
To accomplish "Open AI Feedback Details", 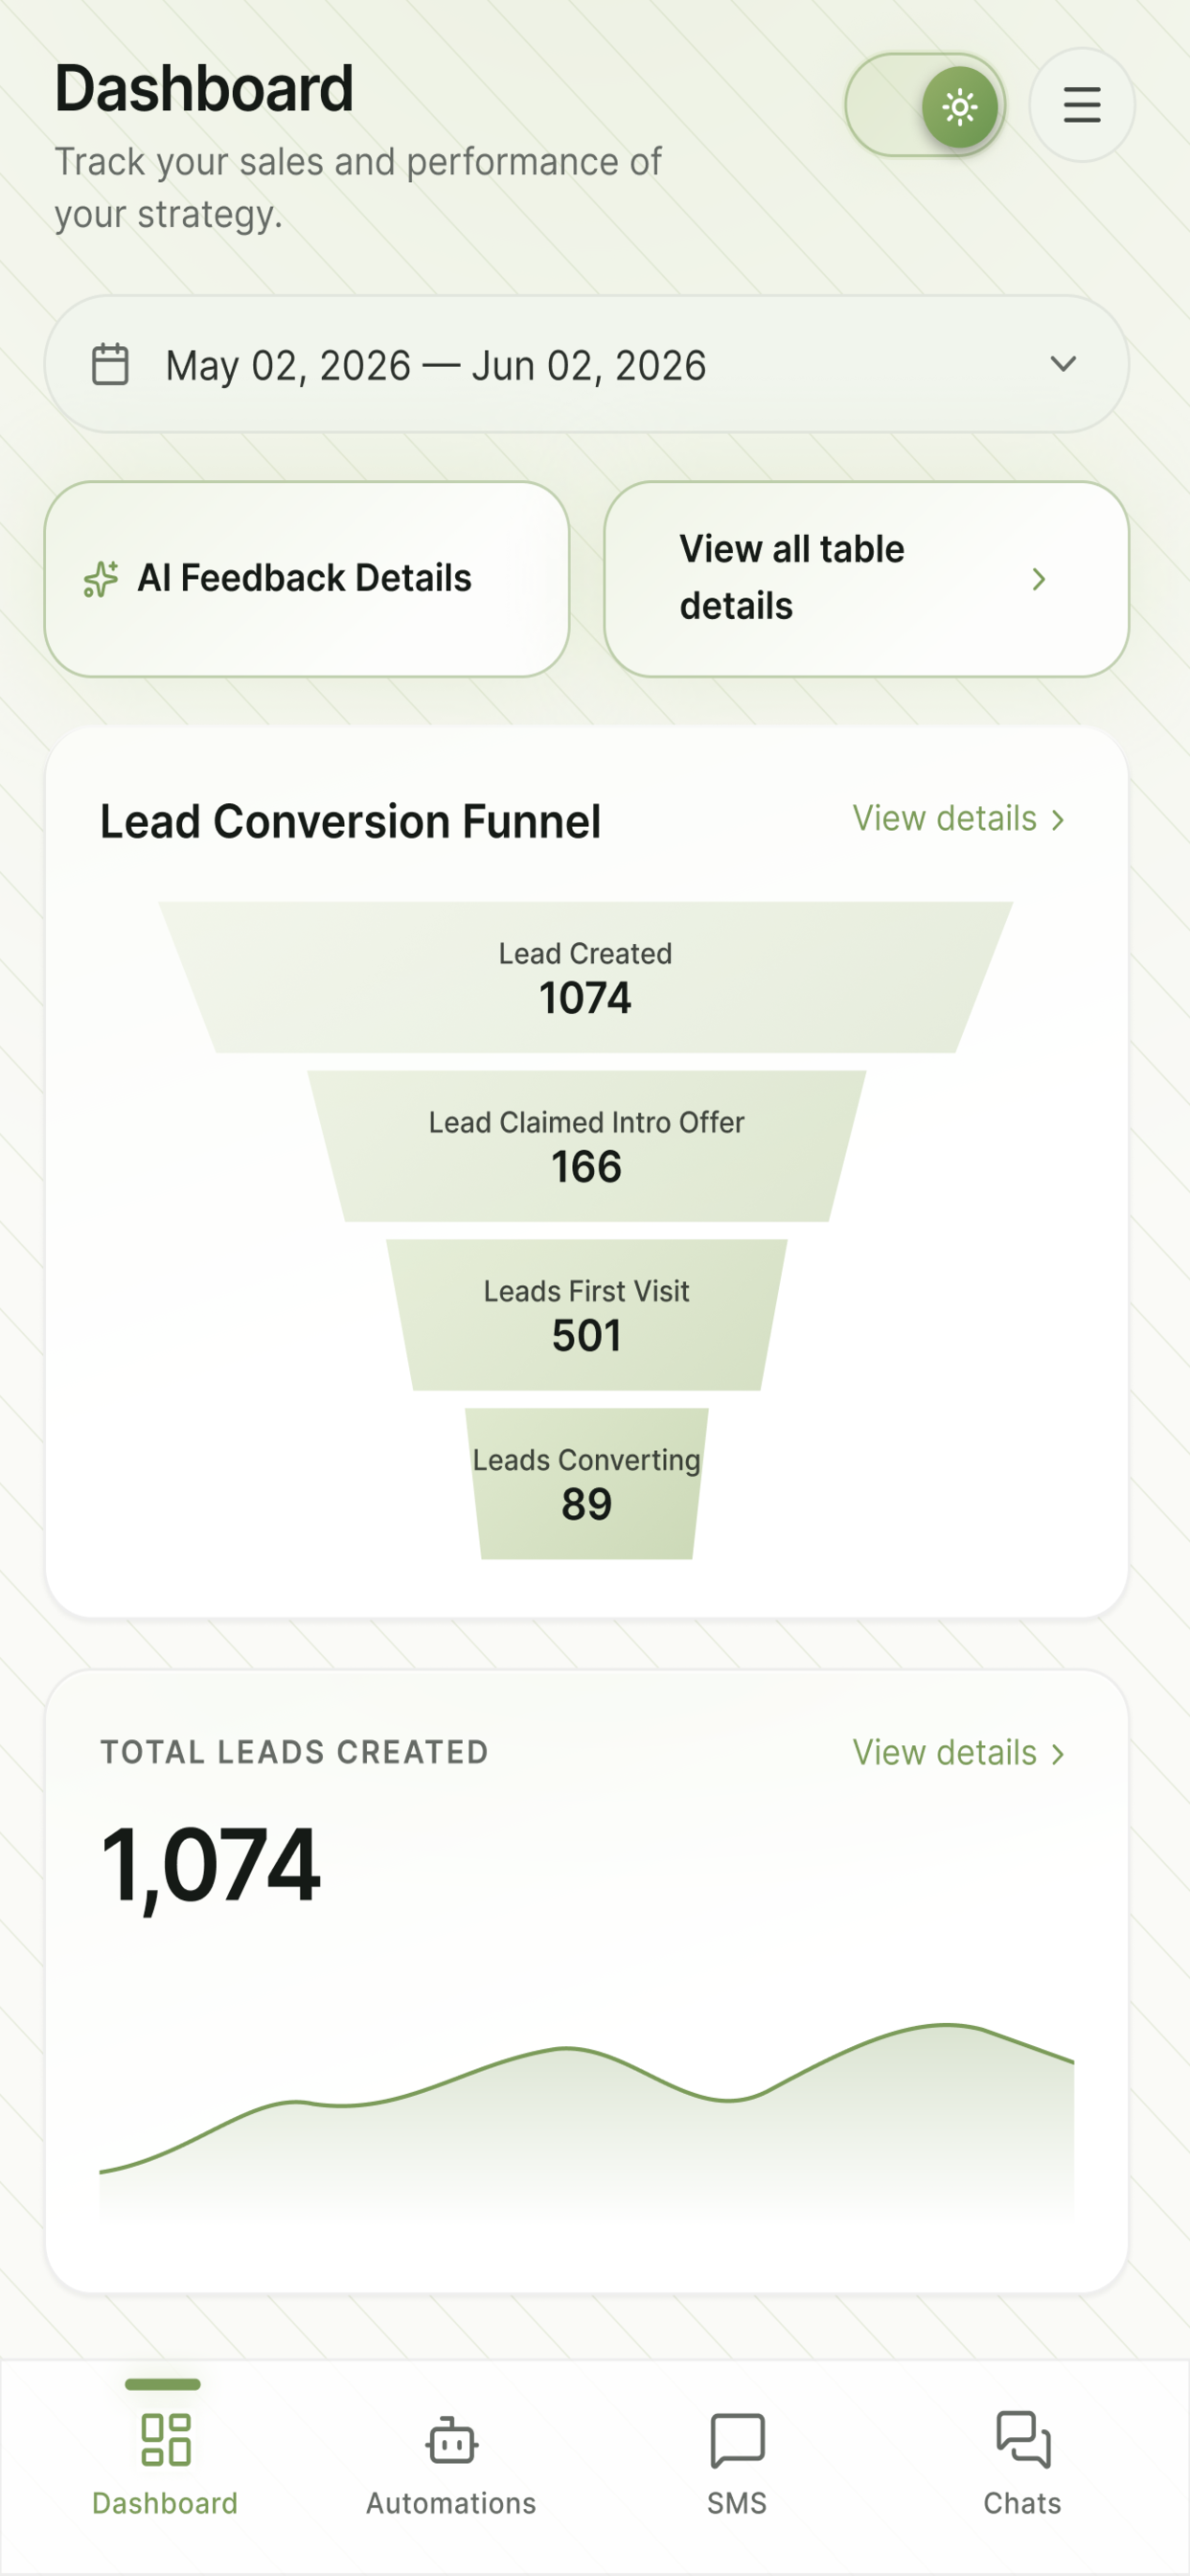I will click(306, 579).
